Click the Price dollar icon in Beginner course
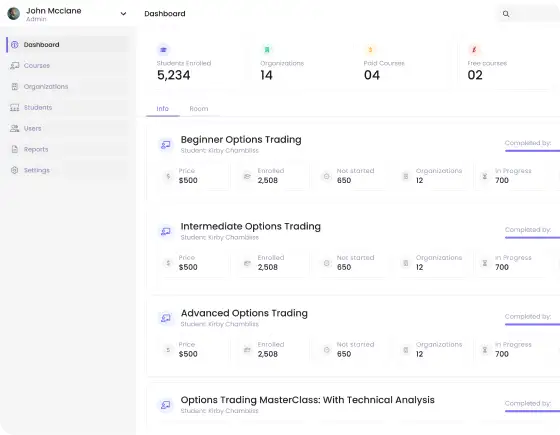 pyautogui.click(x=168, y=176)
